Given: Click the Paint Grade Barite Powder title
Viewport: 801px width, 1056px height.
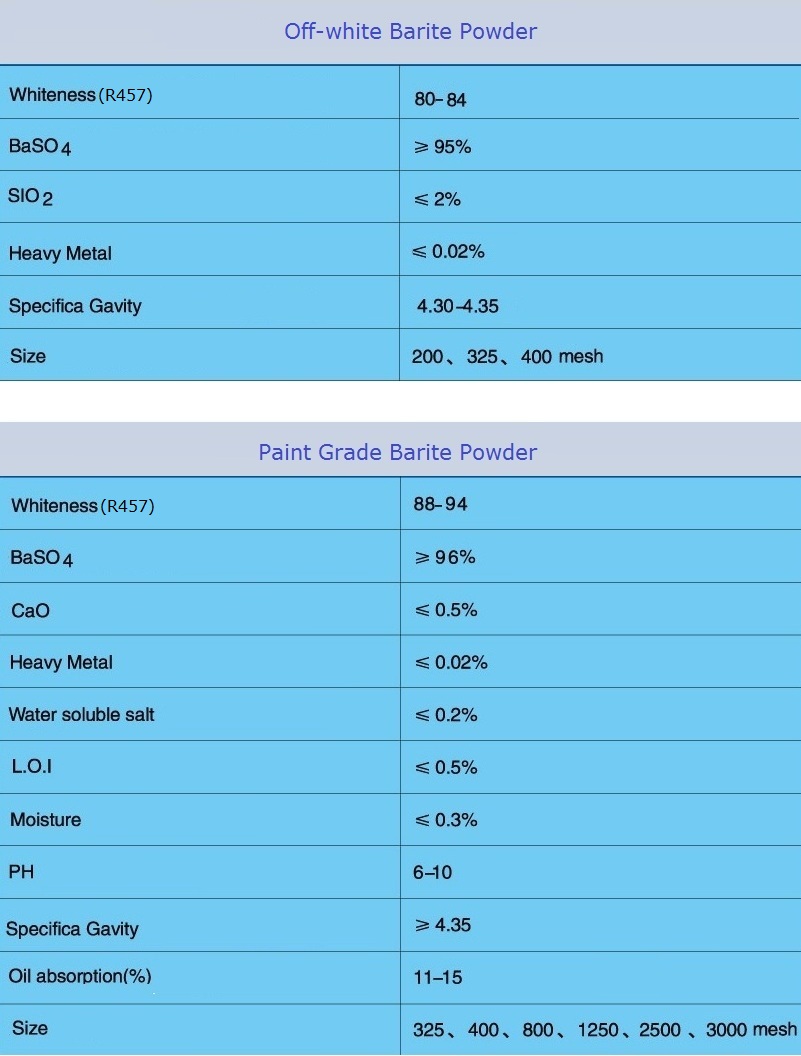Looking at the screenshot, I should tap(398, 452).
